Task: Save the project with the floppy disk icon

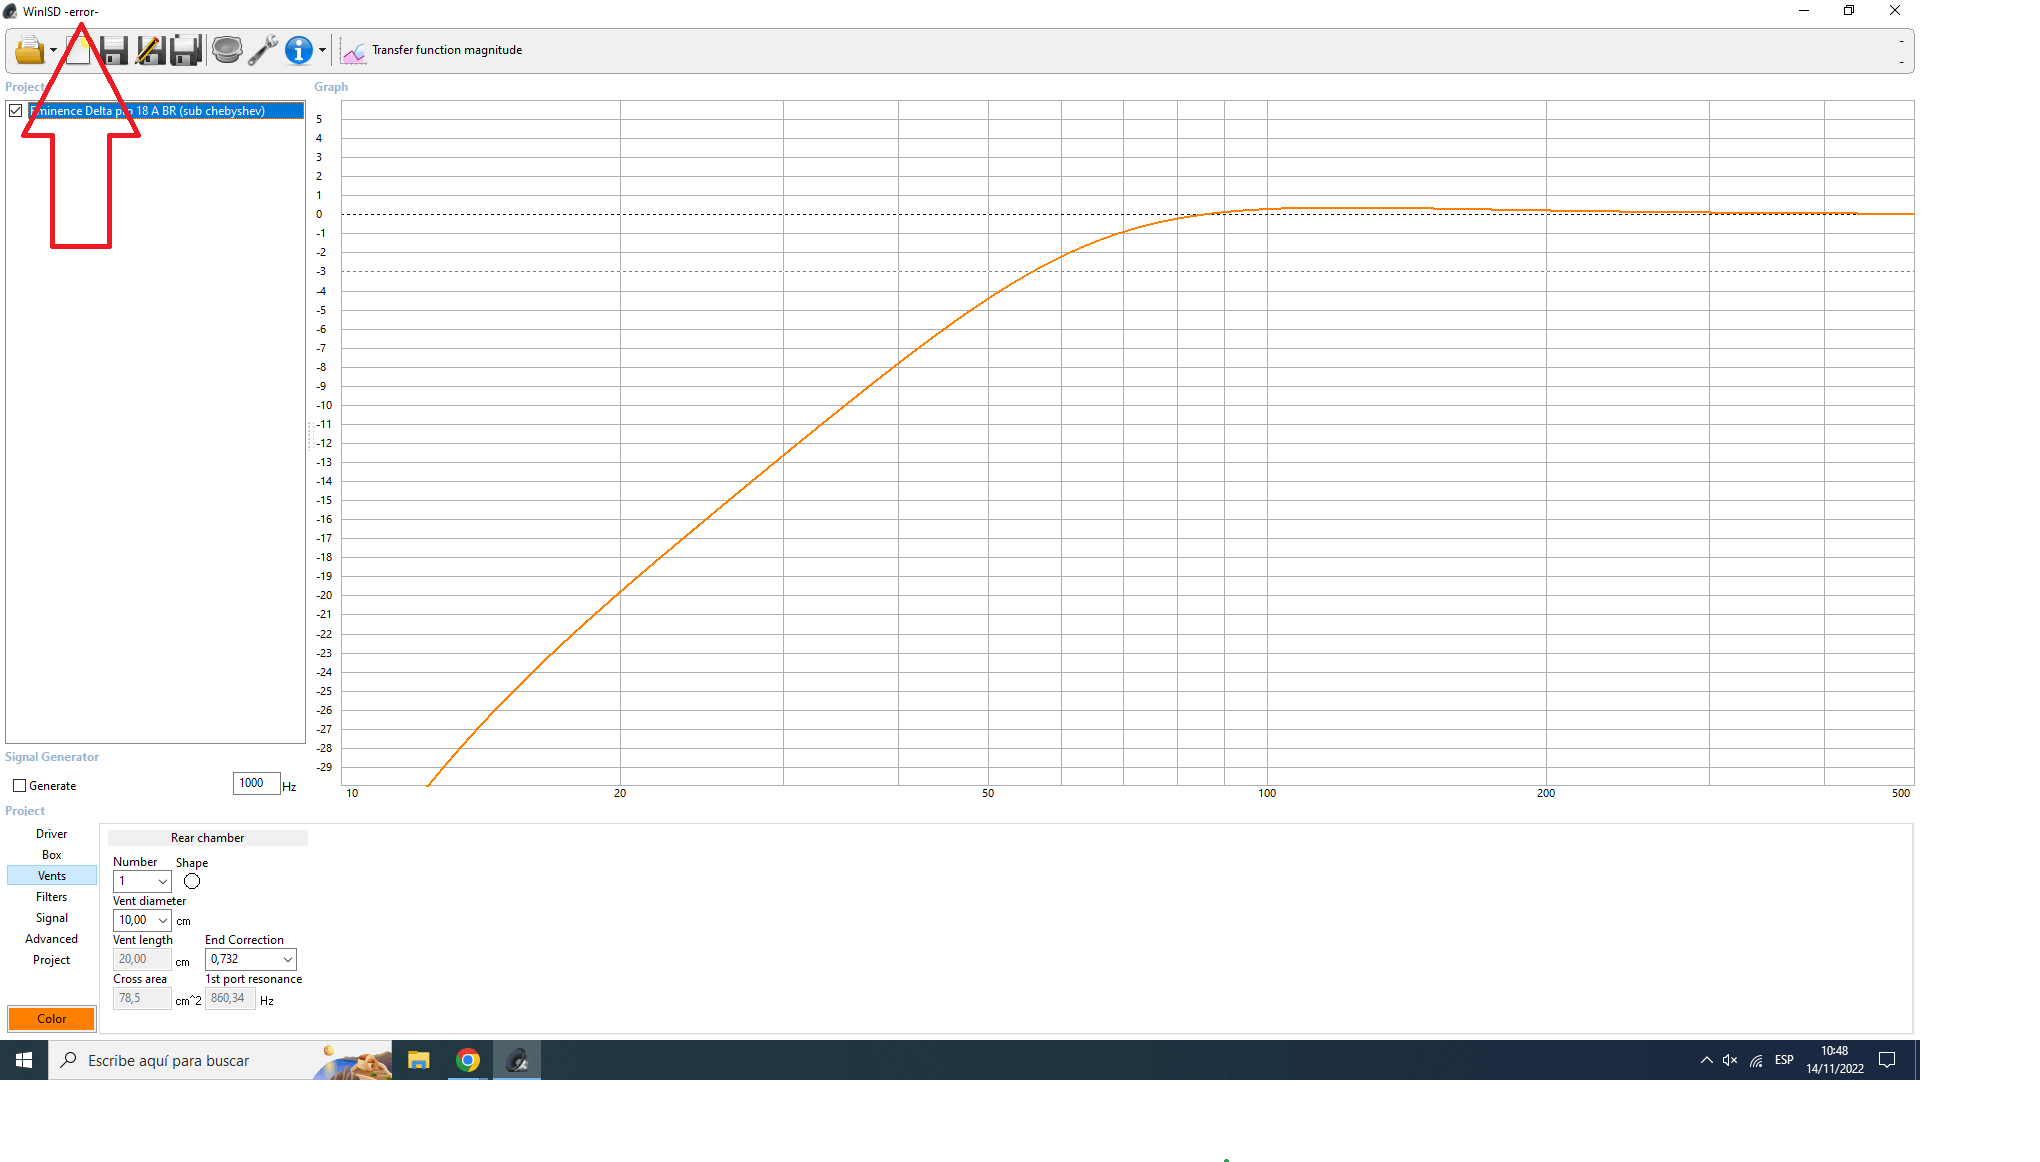Action: pyautogui.click(x=113, y=50)
